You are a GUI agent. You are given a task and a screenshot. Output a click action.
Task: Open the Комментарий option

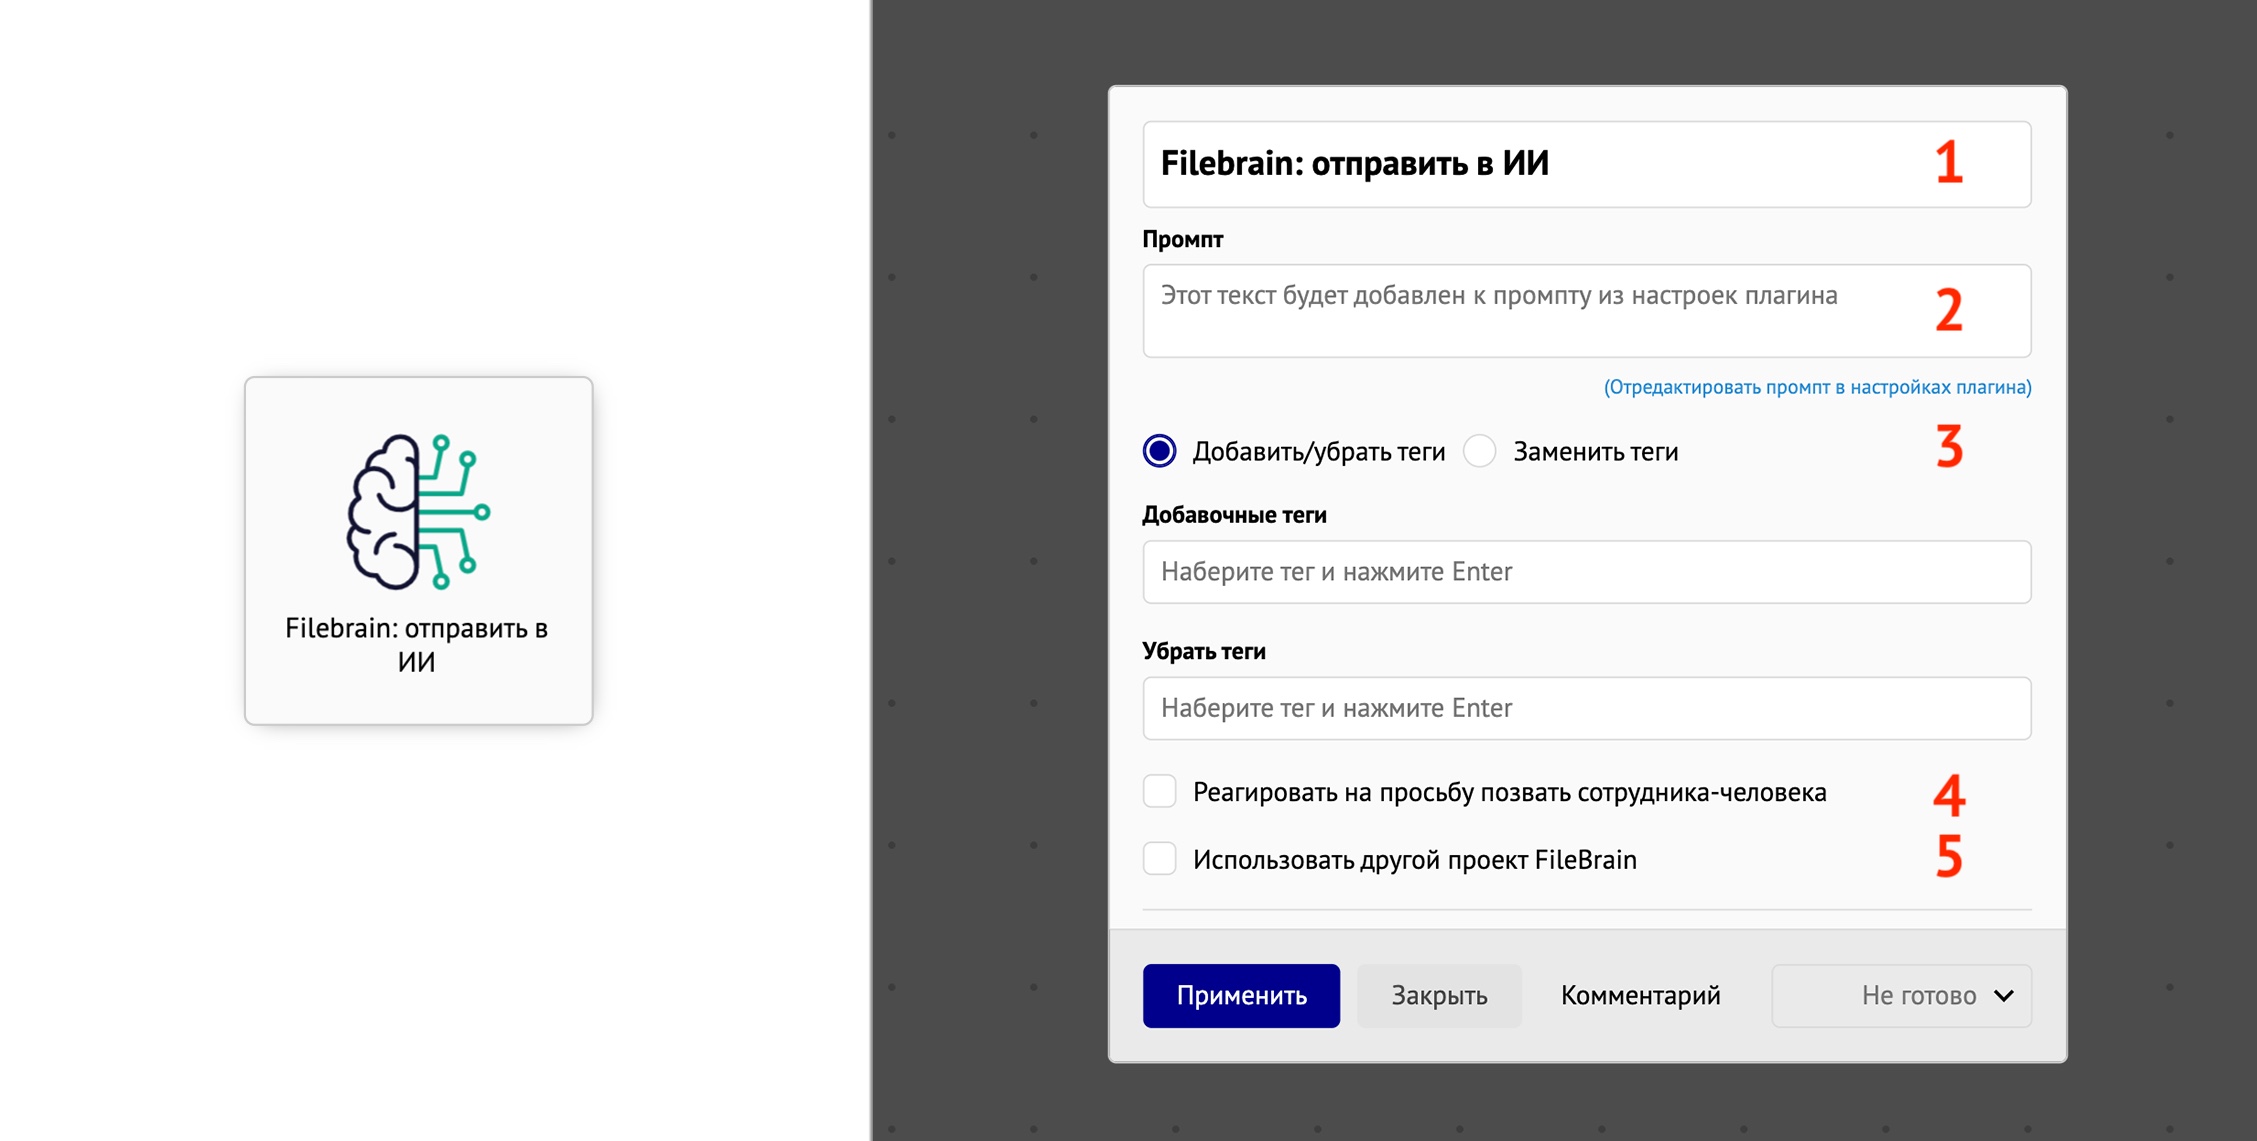pyautogui.click(x=1640, y=995)
